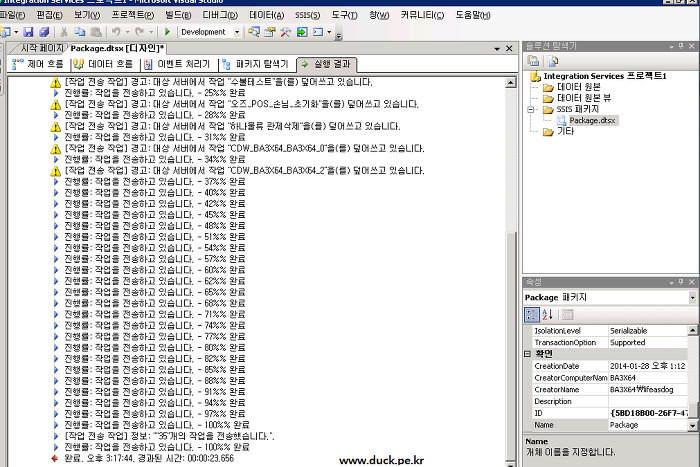Viewport: 700px width, 467px height.
Task: Select the 실행 결과 tab
Action: [x=326, y=64]
